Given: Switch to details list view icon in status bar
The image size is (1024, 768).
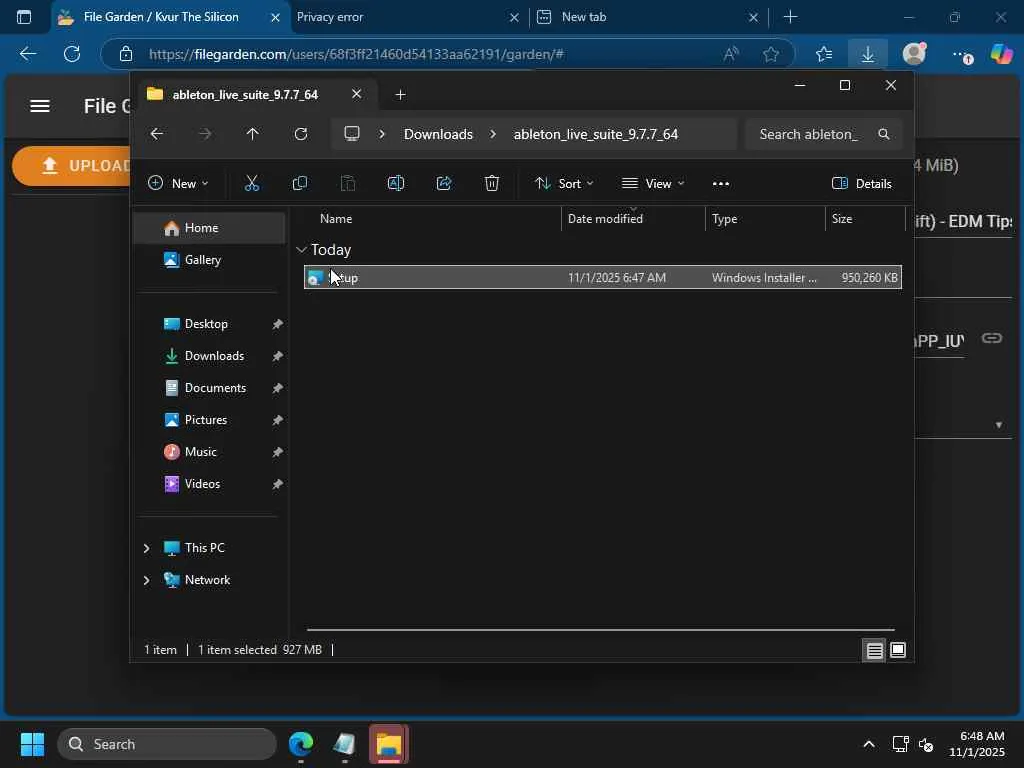Looking at the screenshot, I should pyautogui.click(x=874, y=650).
